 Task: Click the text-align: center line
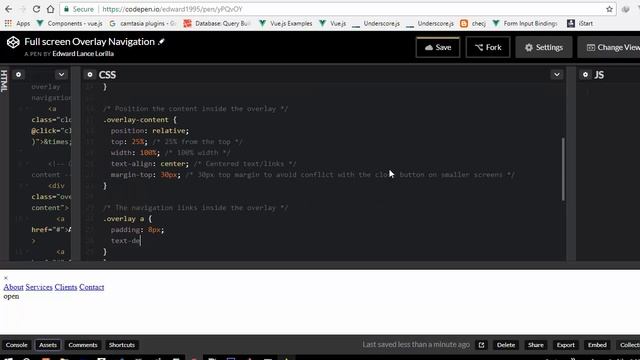[150, 164]
